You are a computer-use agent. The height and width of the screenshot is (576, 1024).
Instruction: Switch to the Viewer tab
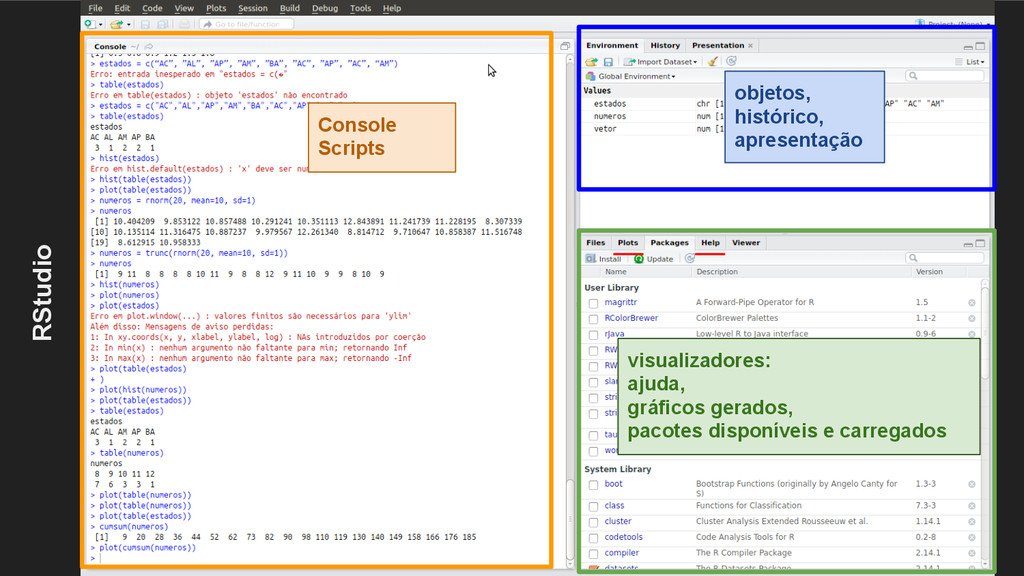[746, 242]
